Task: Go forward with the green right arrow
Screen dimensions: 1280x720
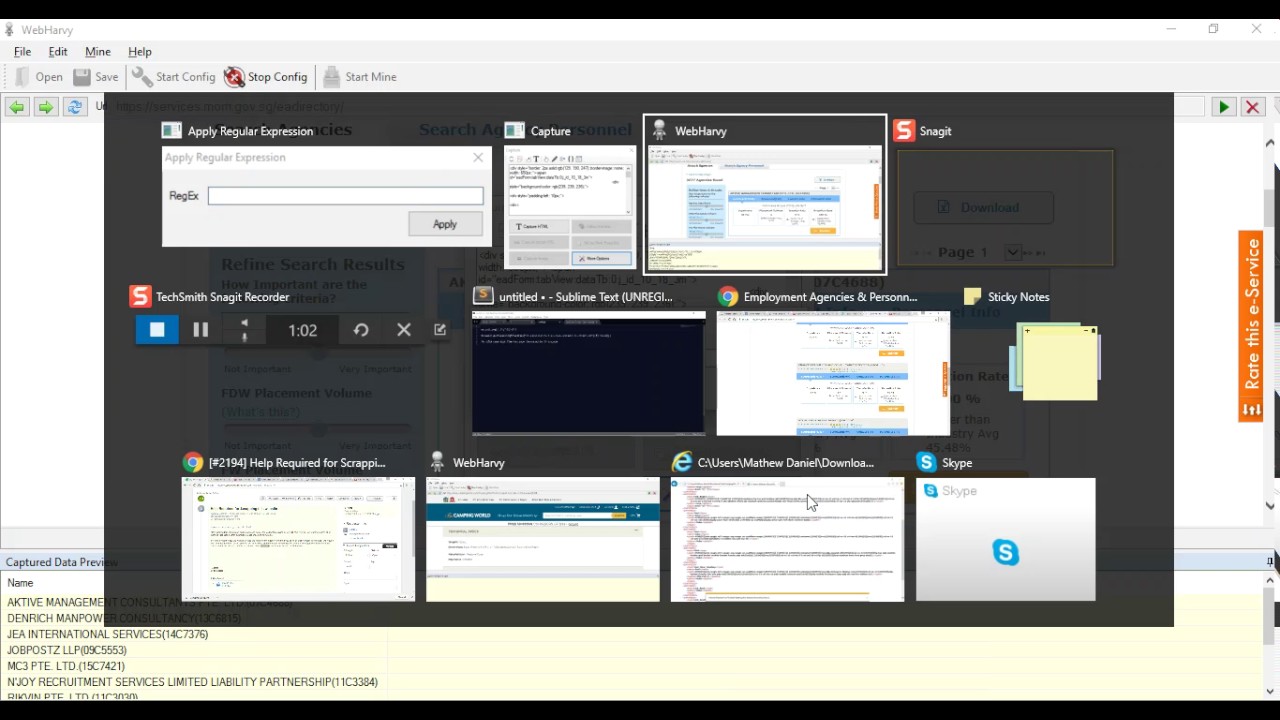Action: click(45, 107)
